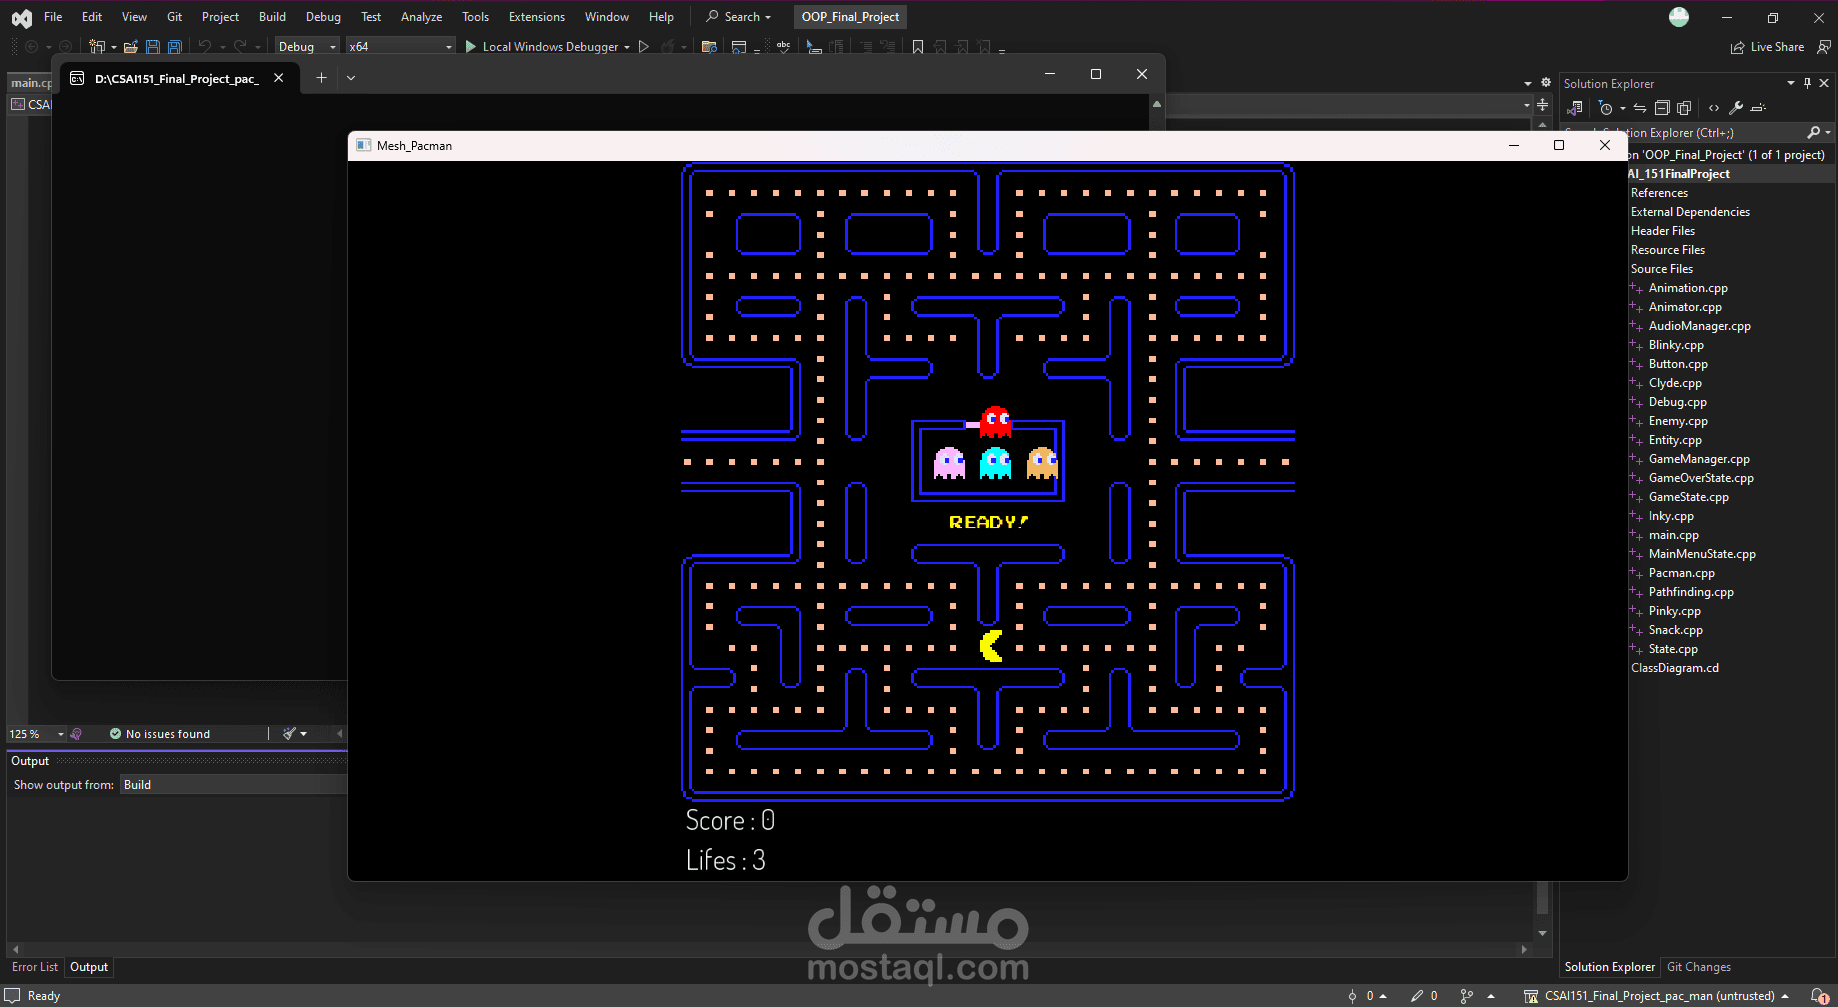Switch to the Git Changes tab

click(x=1699, y=967)
